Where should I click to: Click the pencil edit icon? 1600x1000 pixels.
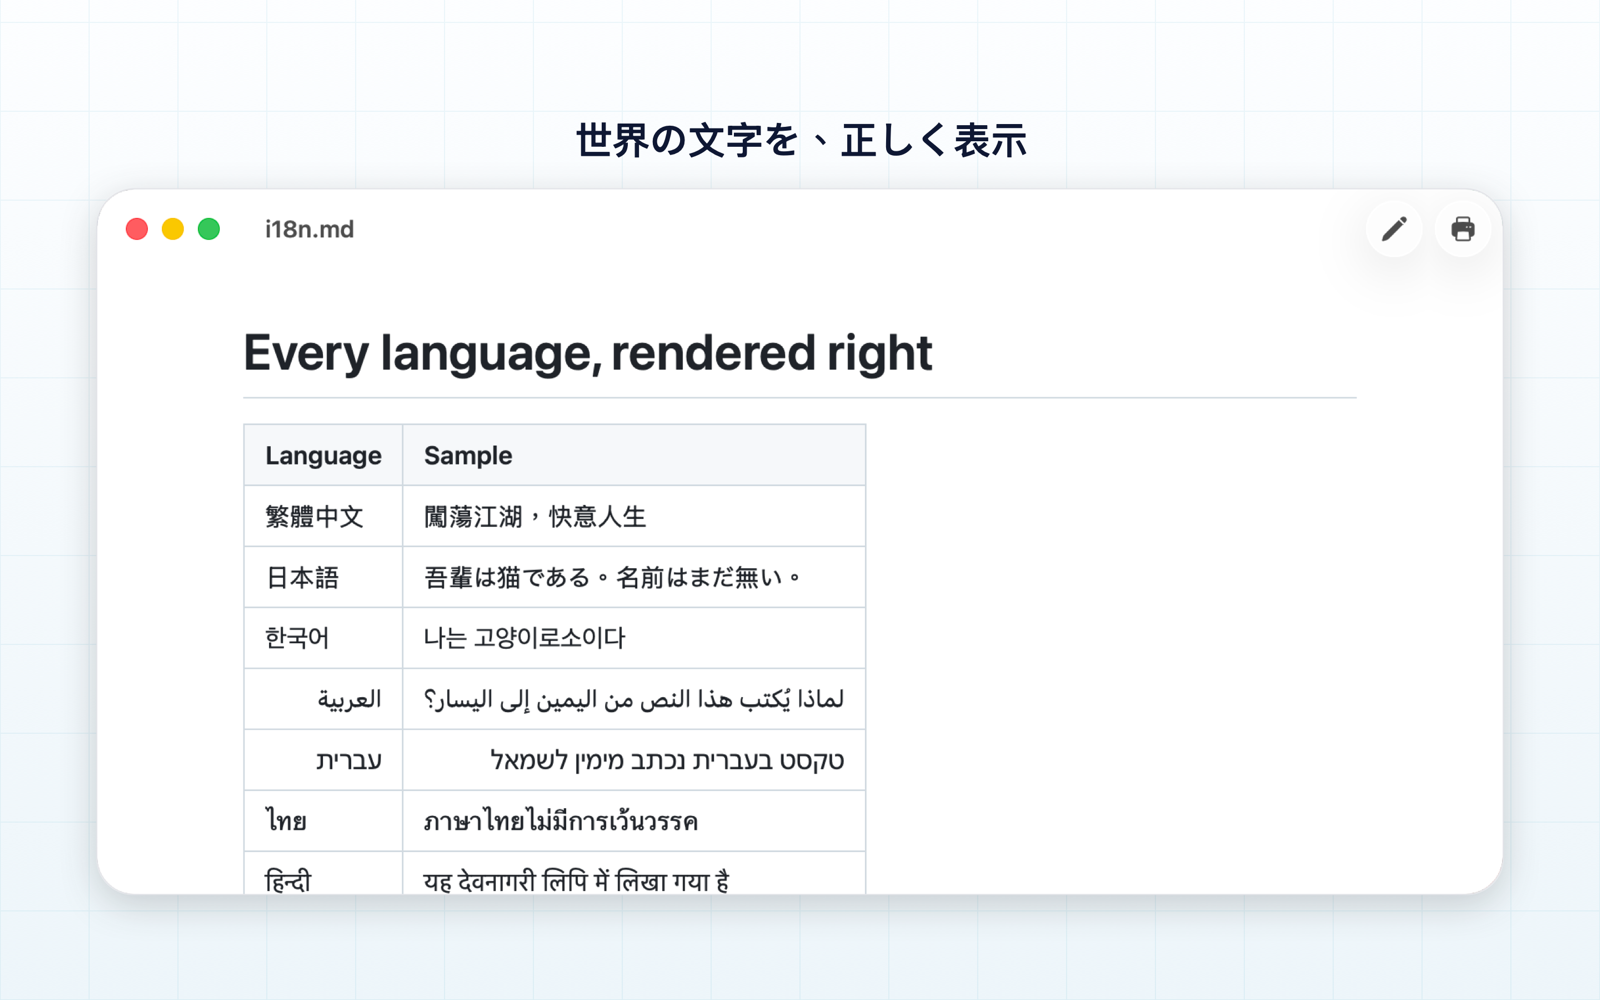pyautogui.click(x=1394, y=229)
